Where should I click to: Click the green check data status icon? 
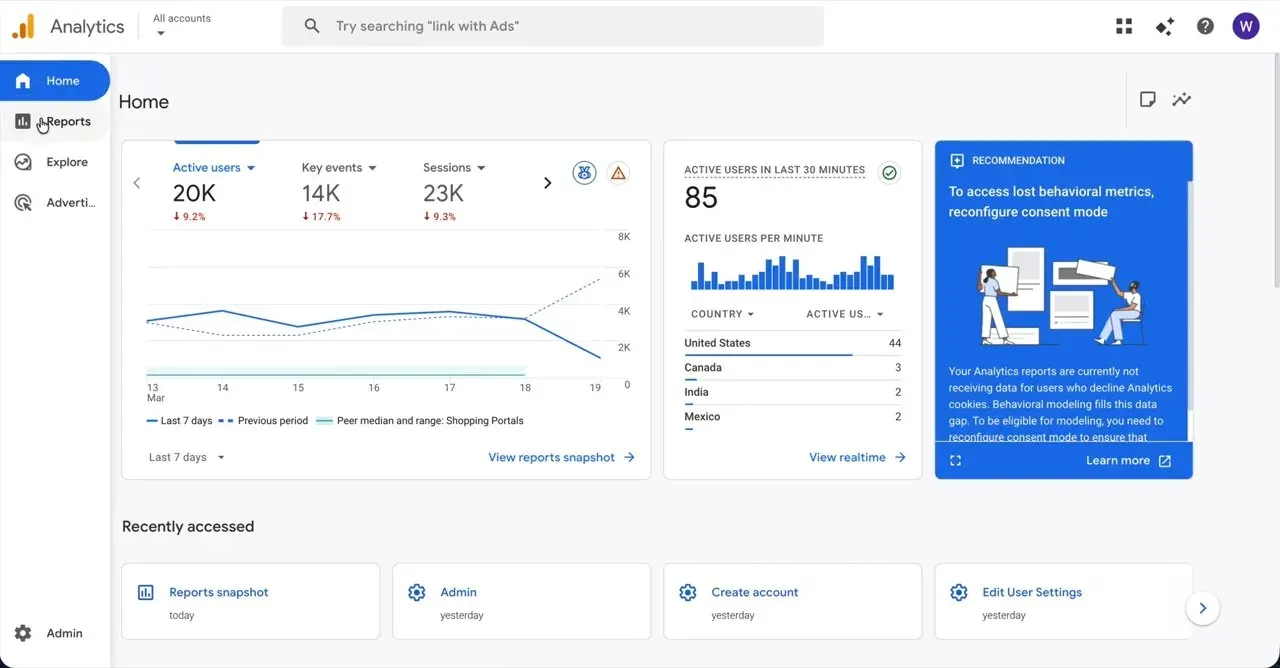[889, 173]
